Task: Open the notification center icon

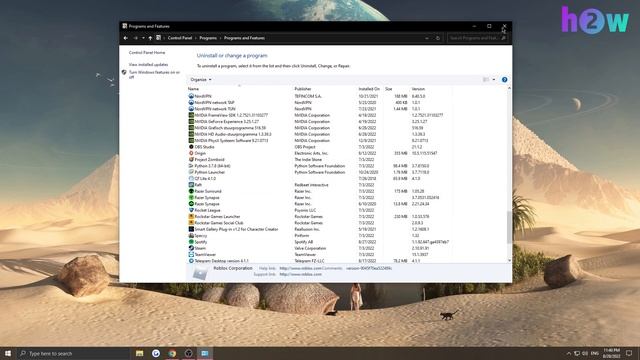Action: pos(629,353)
